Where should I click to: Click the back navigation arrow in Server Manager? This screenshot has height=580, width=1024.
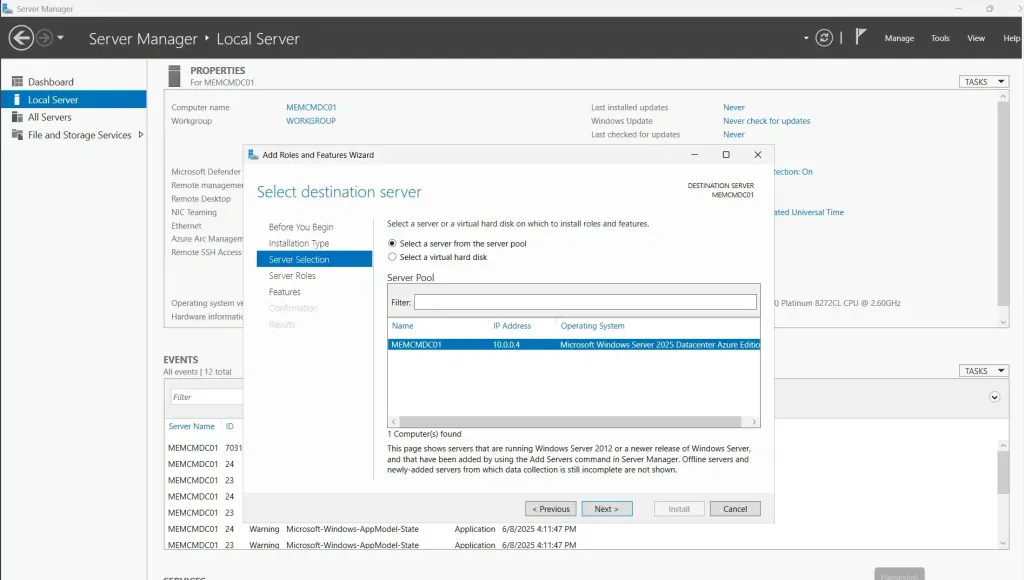pos(22,38)
